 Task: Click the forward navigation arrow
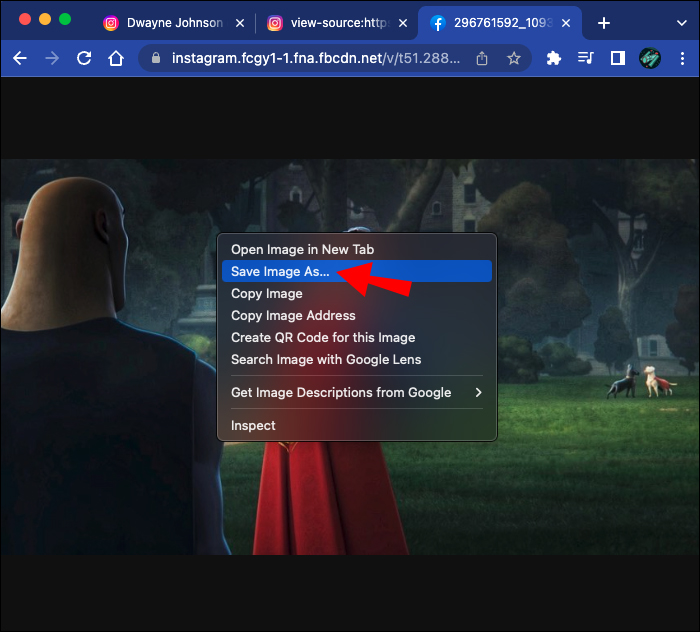52,58
